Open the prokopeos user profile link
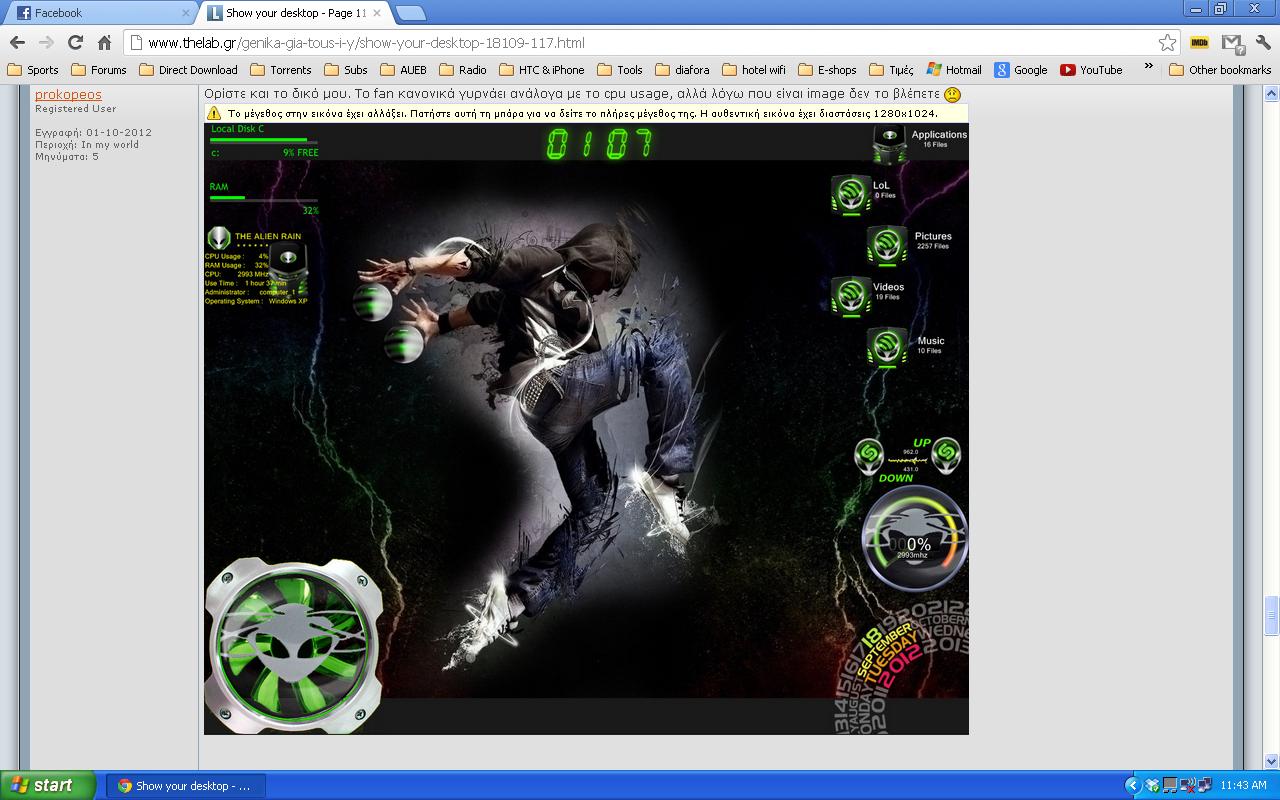The height and width of the screenshot is (800, 1280). [x=68, y=95]
